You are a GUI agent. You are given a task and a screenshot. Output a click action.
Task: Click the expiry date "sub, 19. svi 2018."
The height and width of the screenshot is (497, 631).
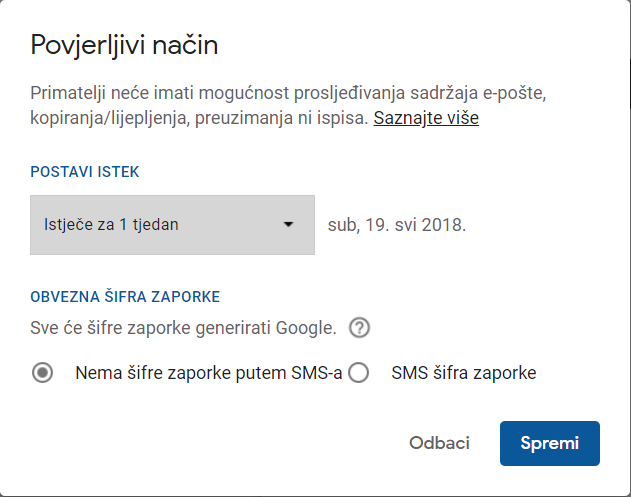pyautogui.click(x=397, y=225)
